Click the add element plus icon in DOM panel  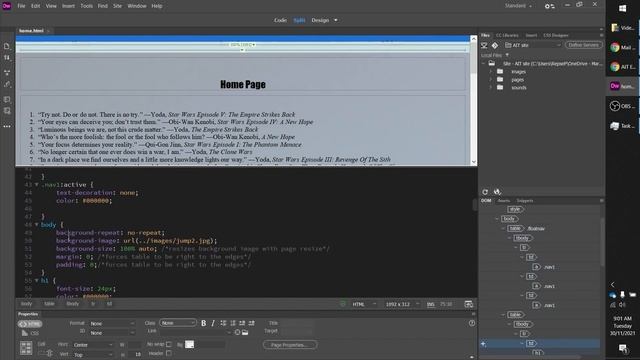tap(483, 344)
